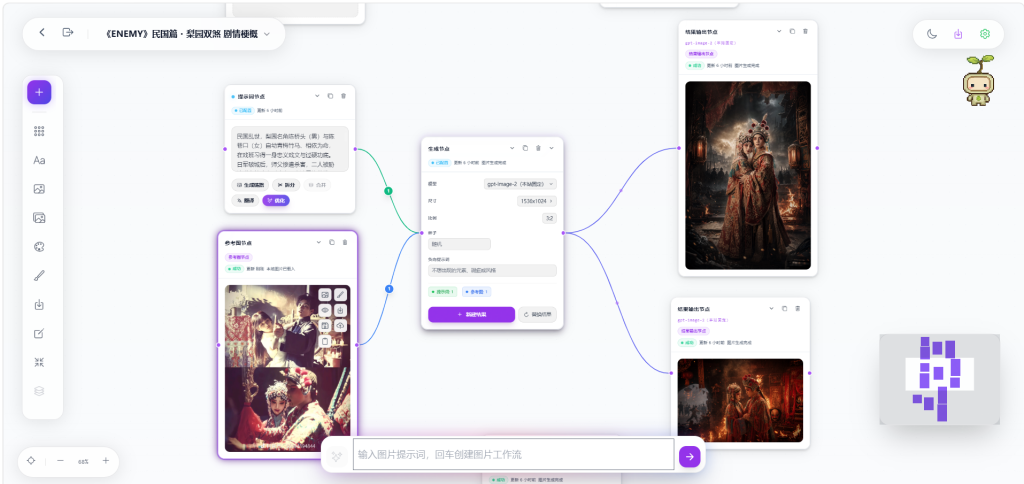The image size is (1024, 484).
Task: Zoom in with the plus button
Action: point(106,460)
